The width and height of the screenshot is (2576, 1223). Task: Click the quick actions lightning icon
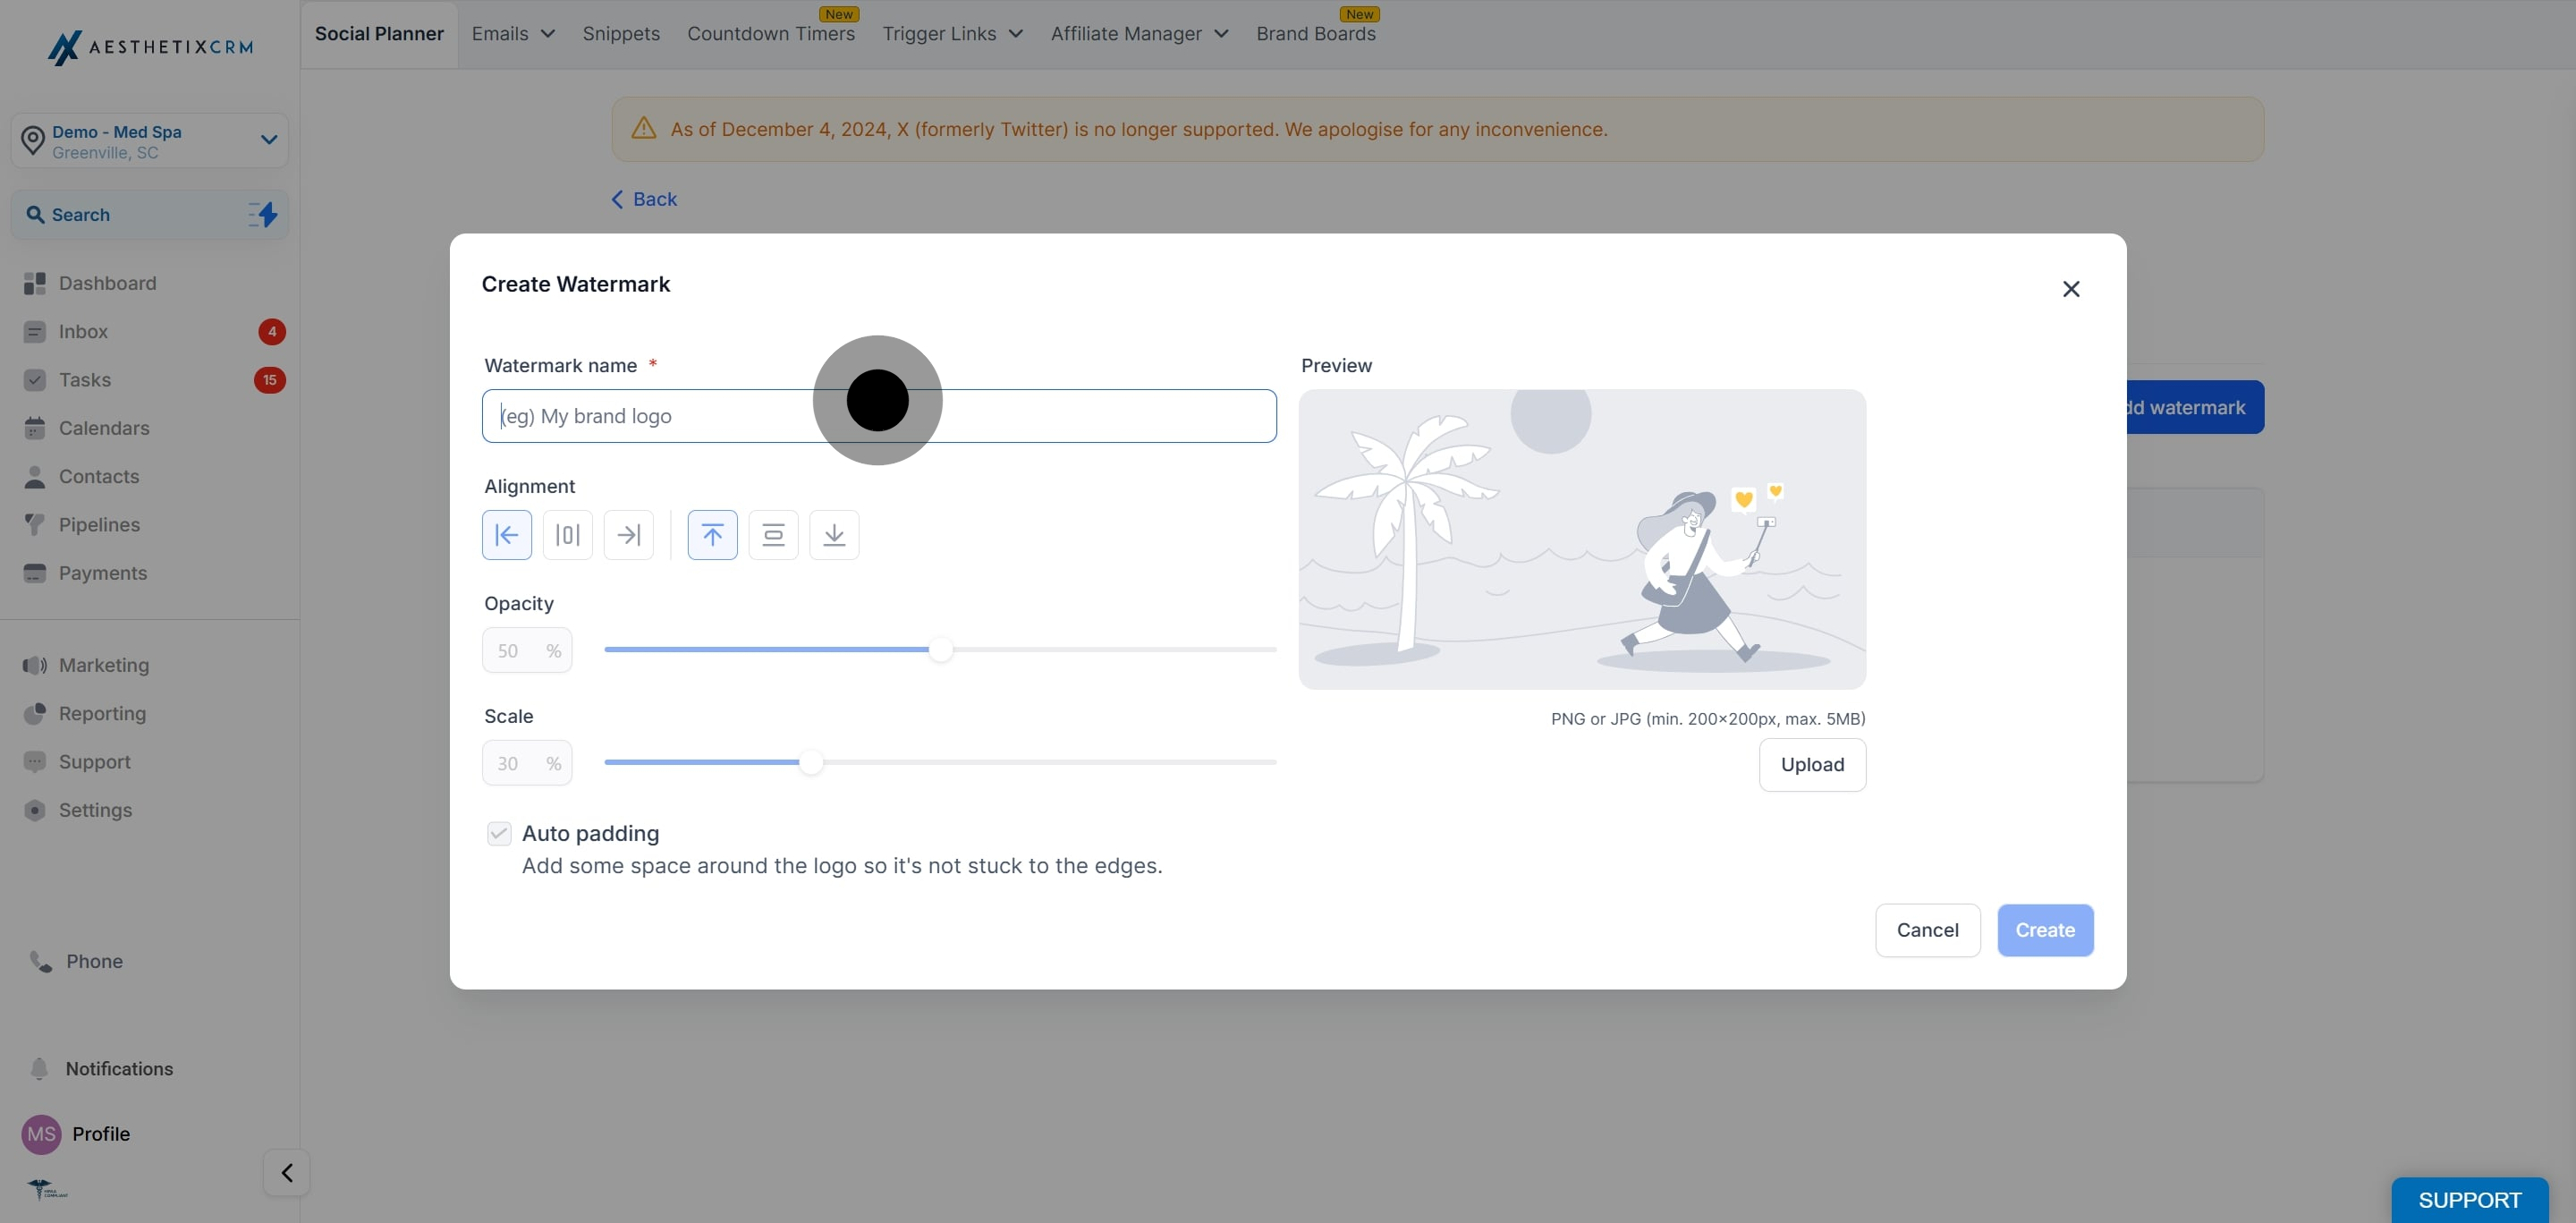263,214
